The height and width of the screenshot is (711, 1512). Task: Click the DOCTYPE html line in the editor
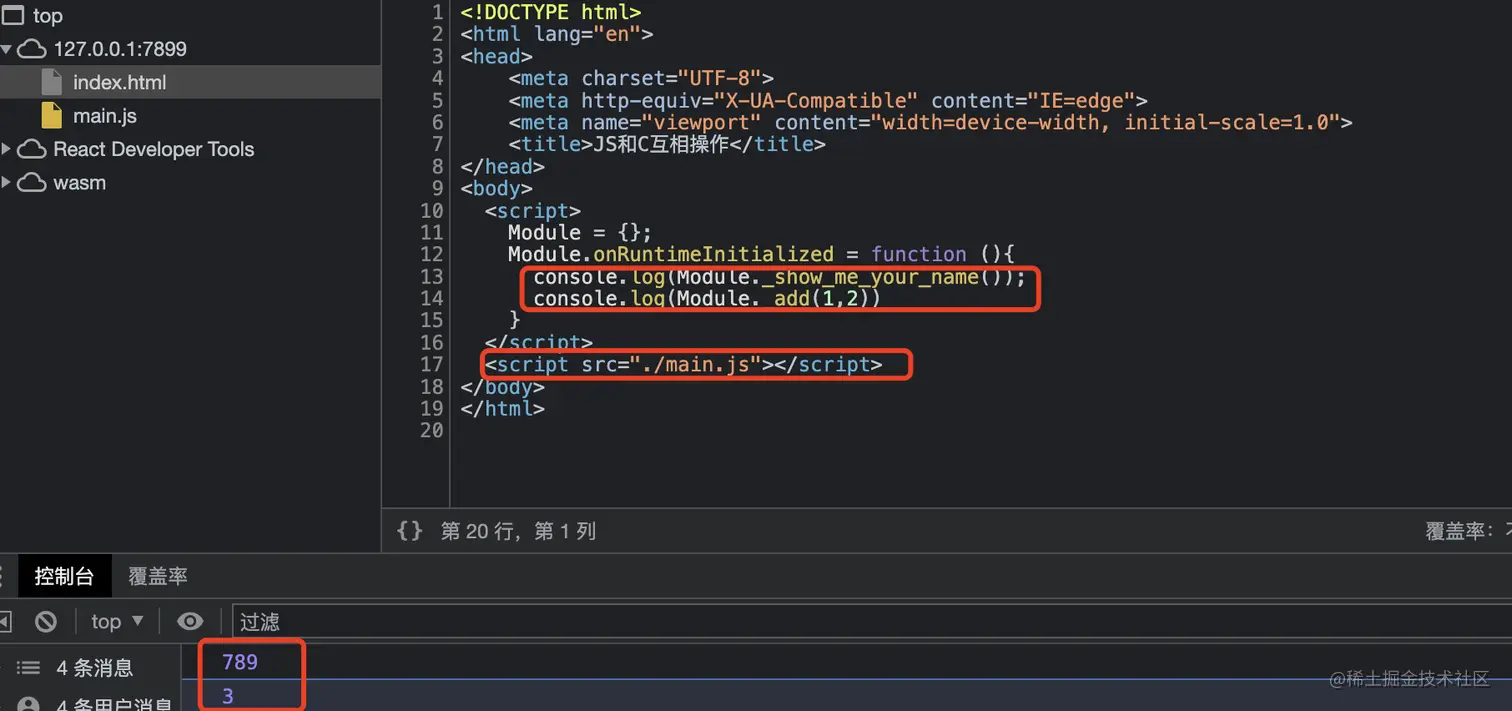(551, 12)
